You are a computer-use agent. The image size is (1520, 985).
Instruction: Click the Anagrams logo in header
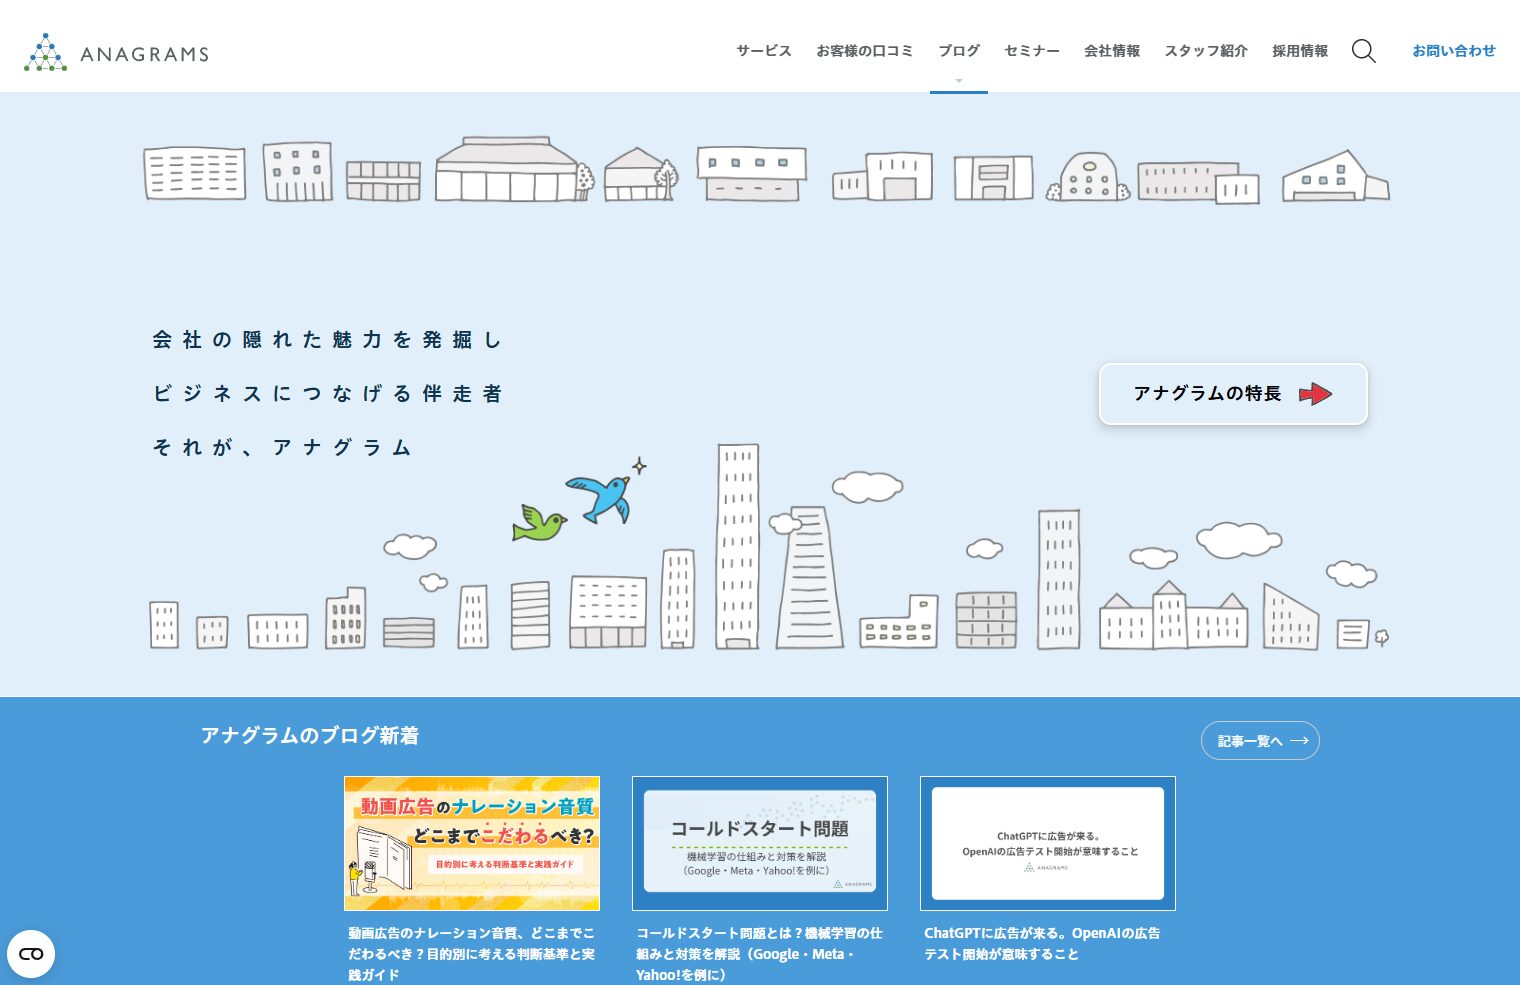[116, 52]
